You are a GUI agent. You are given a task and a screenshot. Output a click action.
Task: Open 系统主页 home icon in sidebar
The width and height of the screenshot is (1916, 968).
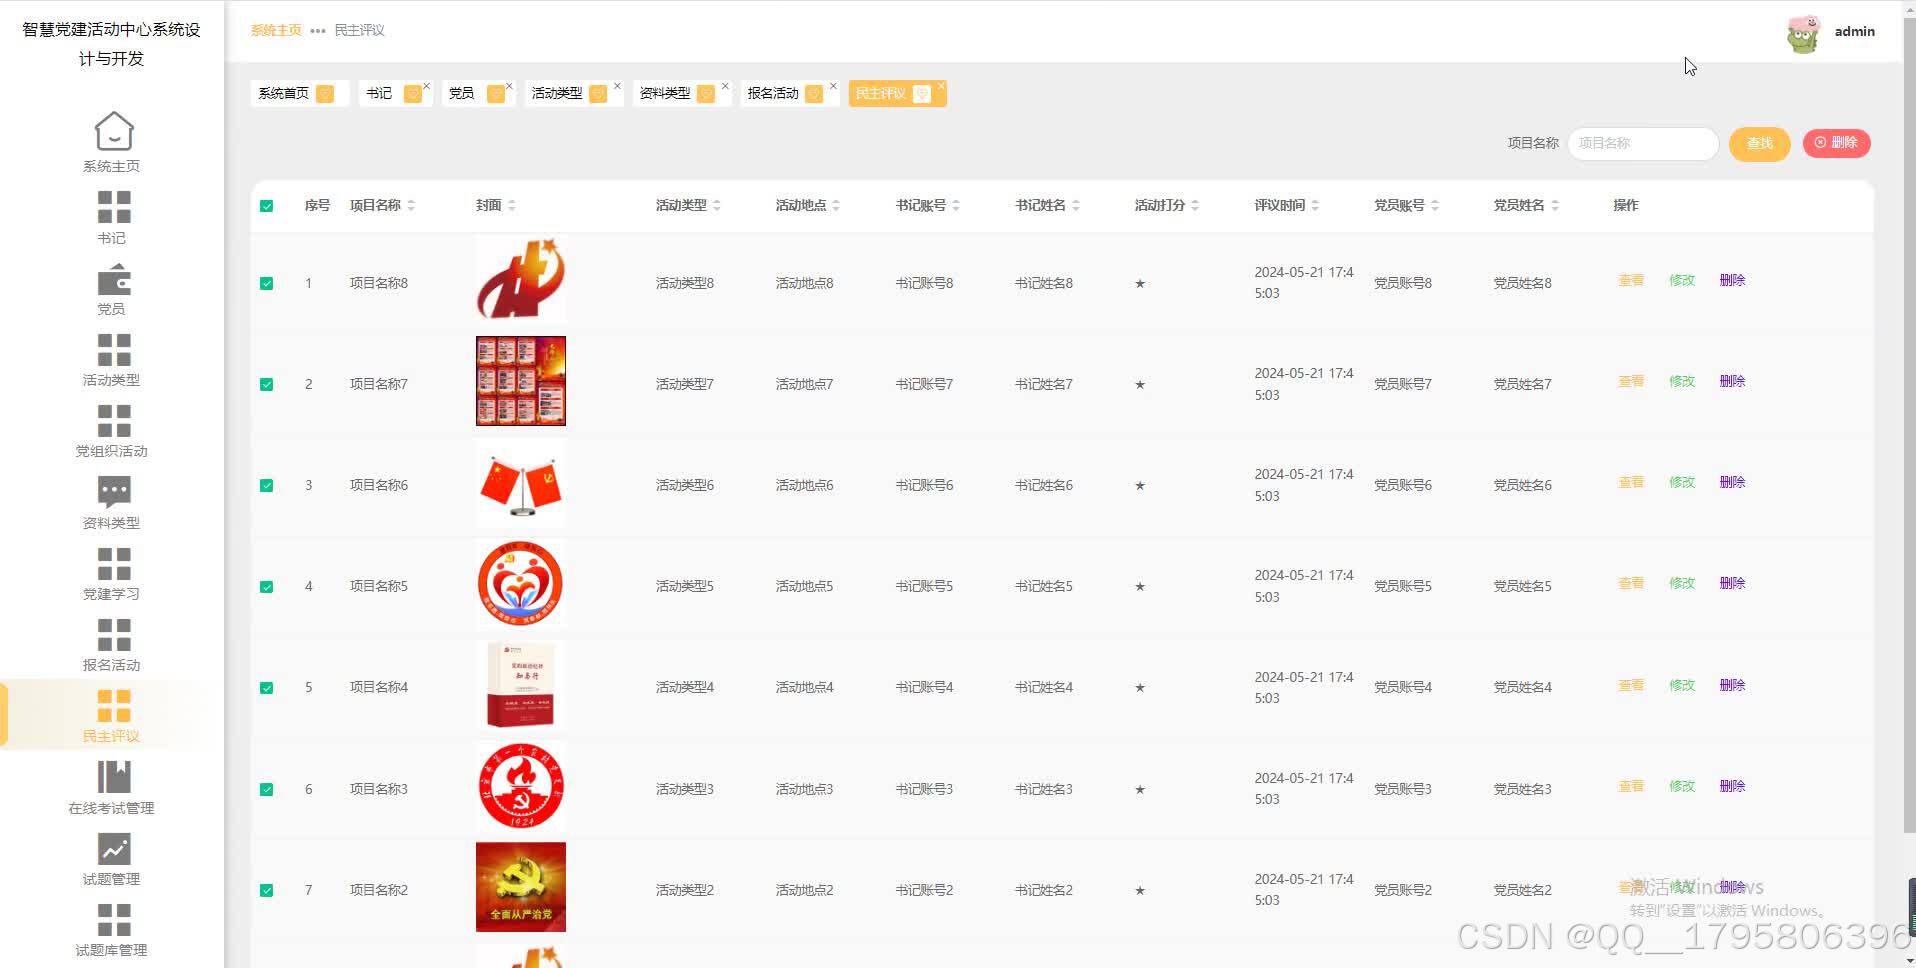pos(113,131)
